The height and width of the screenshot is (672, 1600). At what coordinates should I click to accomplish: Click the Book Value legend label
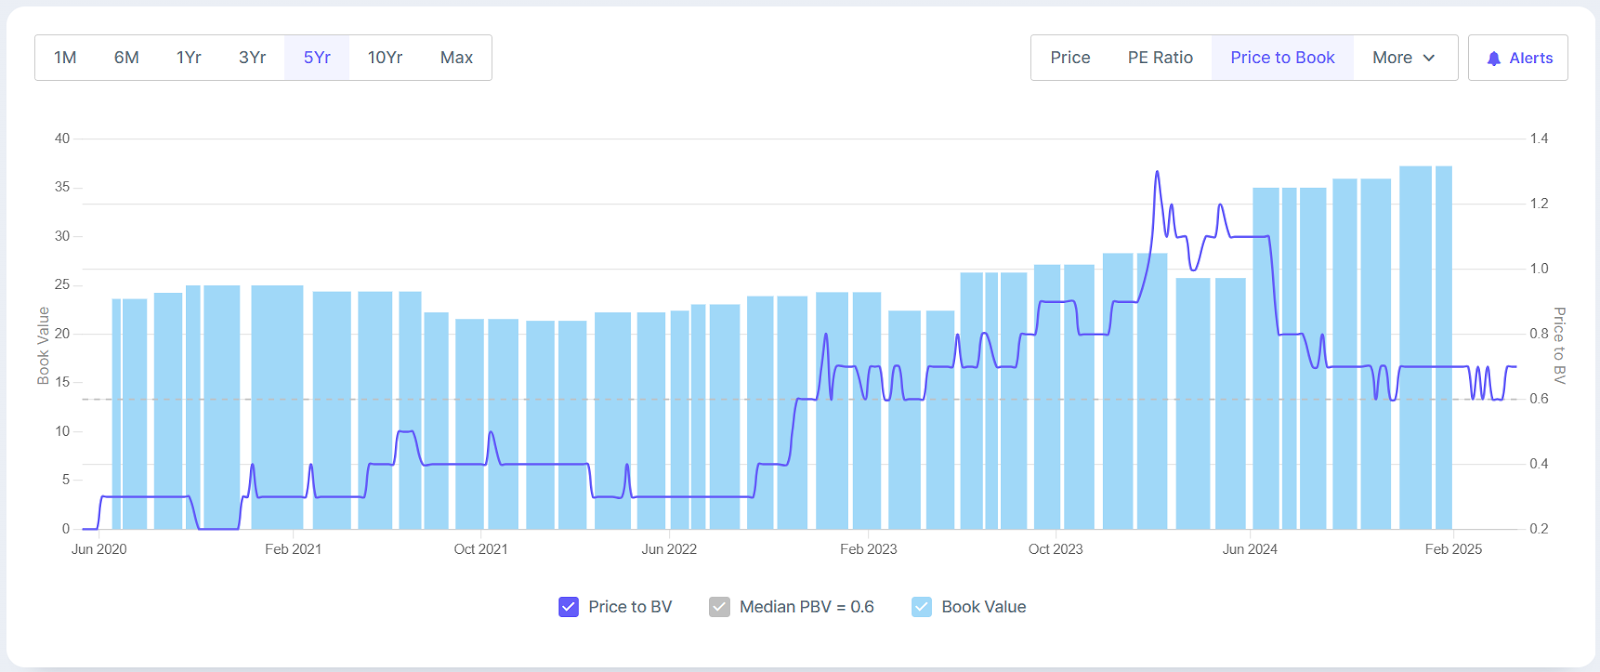pyautogui.click(x=984, y=607)
